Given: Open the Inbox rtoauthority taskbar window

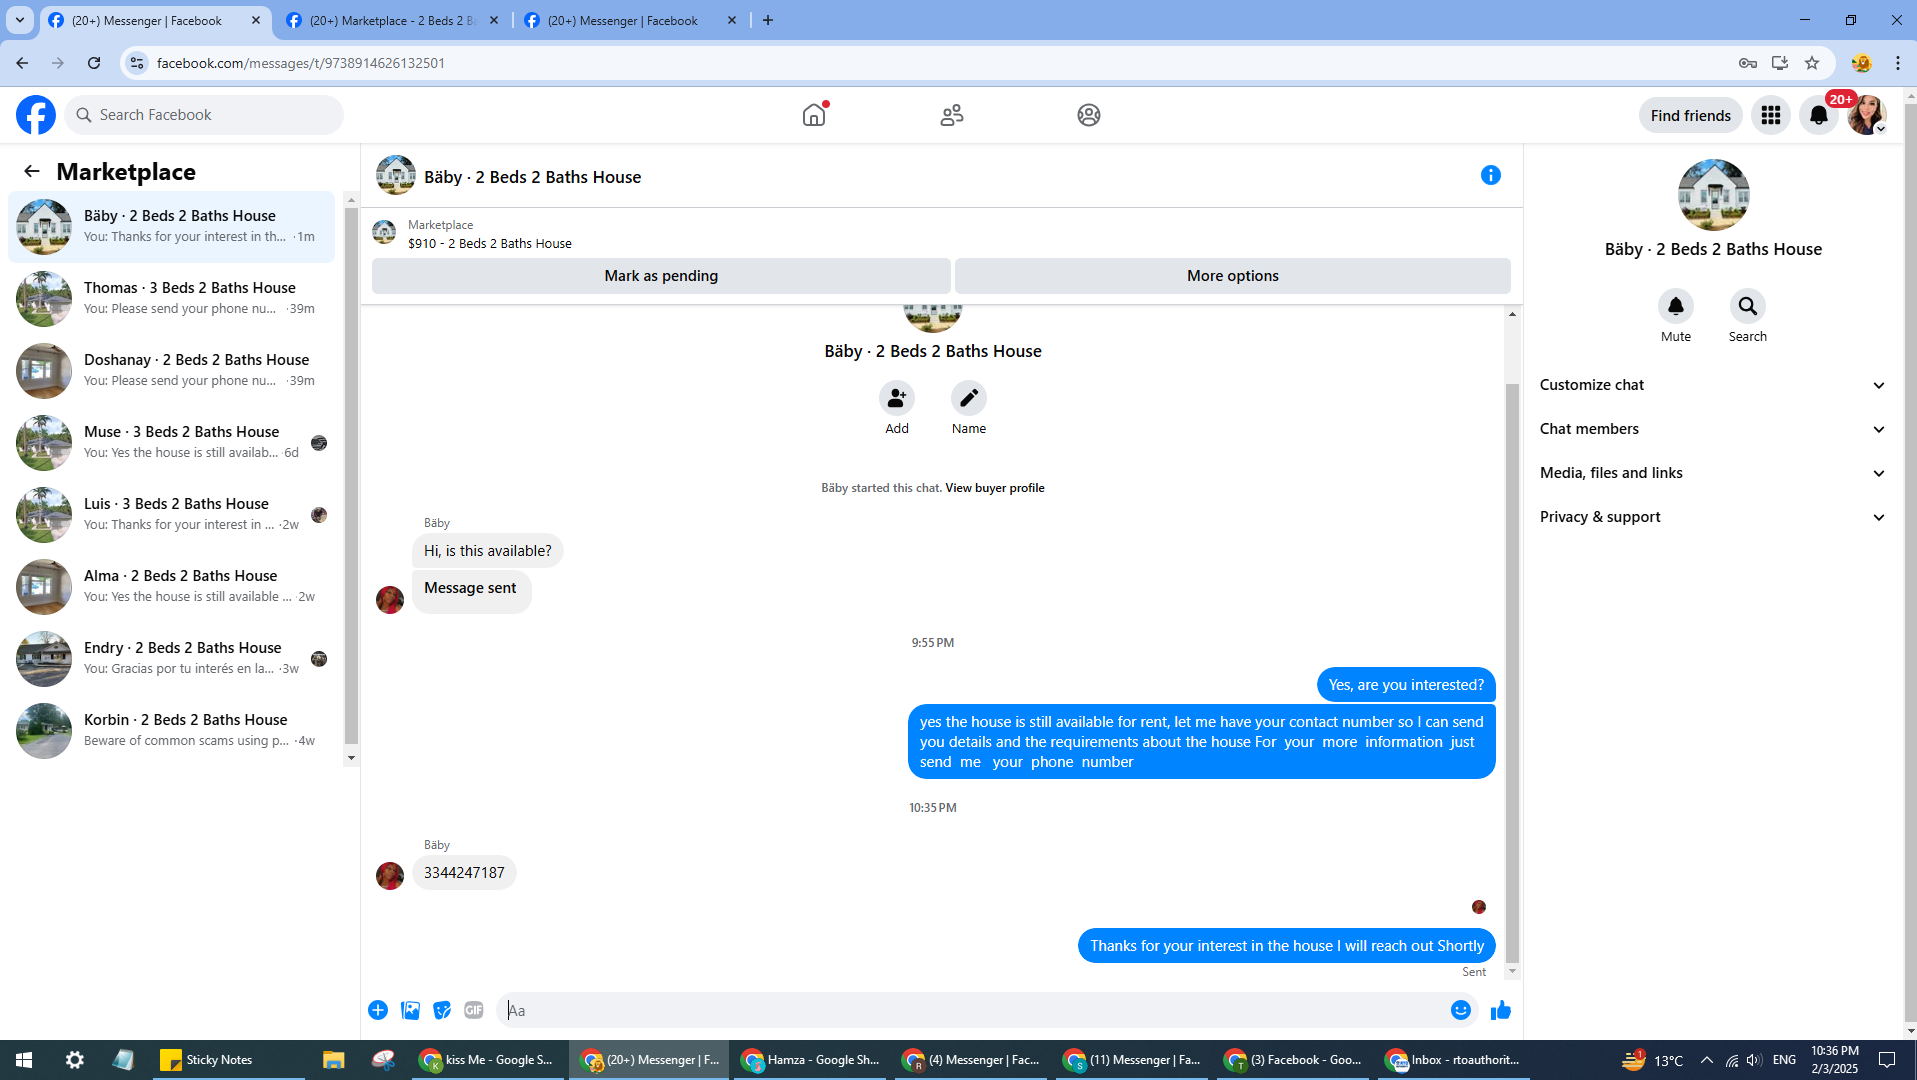Looking at the screenshot, I should (x=1453, y=1060).
